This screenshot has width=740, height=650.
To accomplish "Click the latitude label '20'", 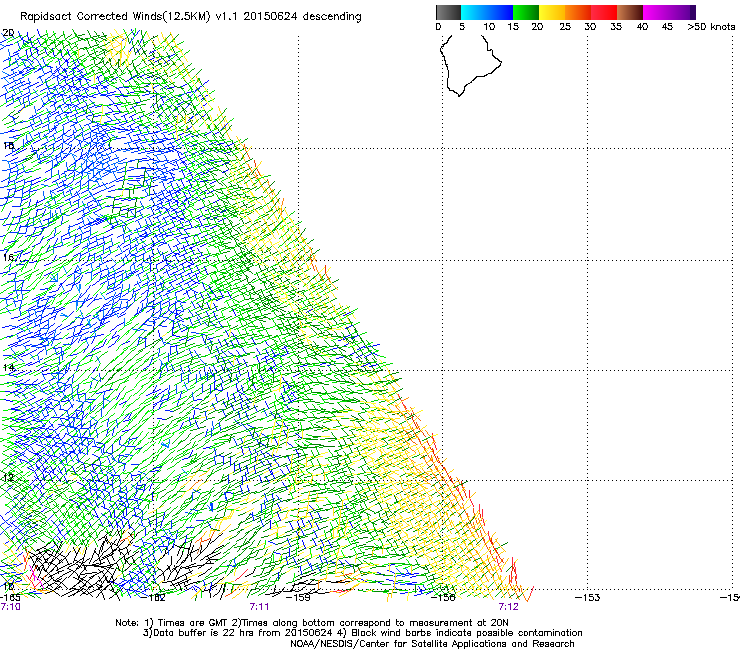I will click(x=8, y=33).
